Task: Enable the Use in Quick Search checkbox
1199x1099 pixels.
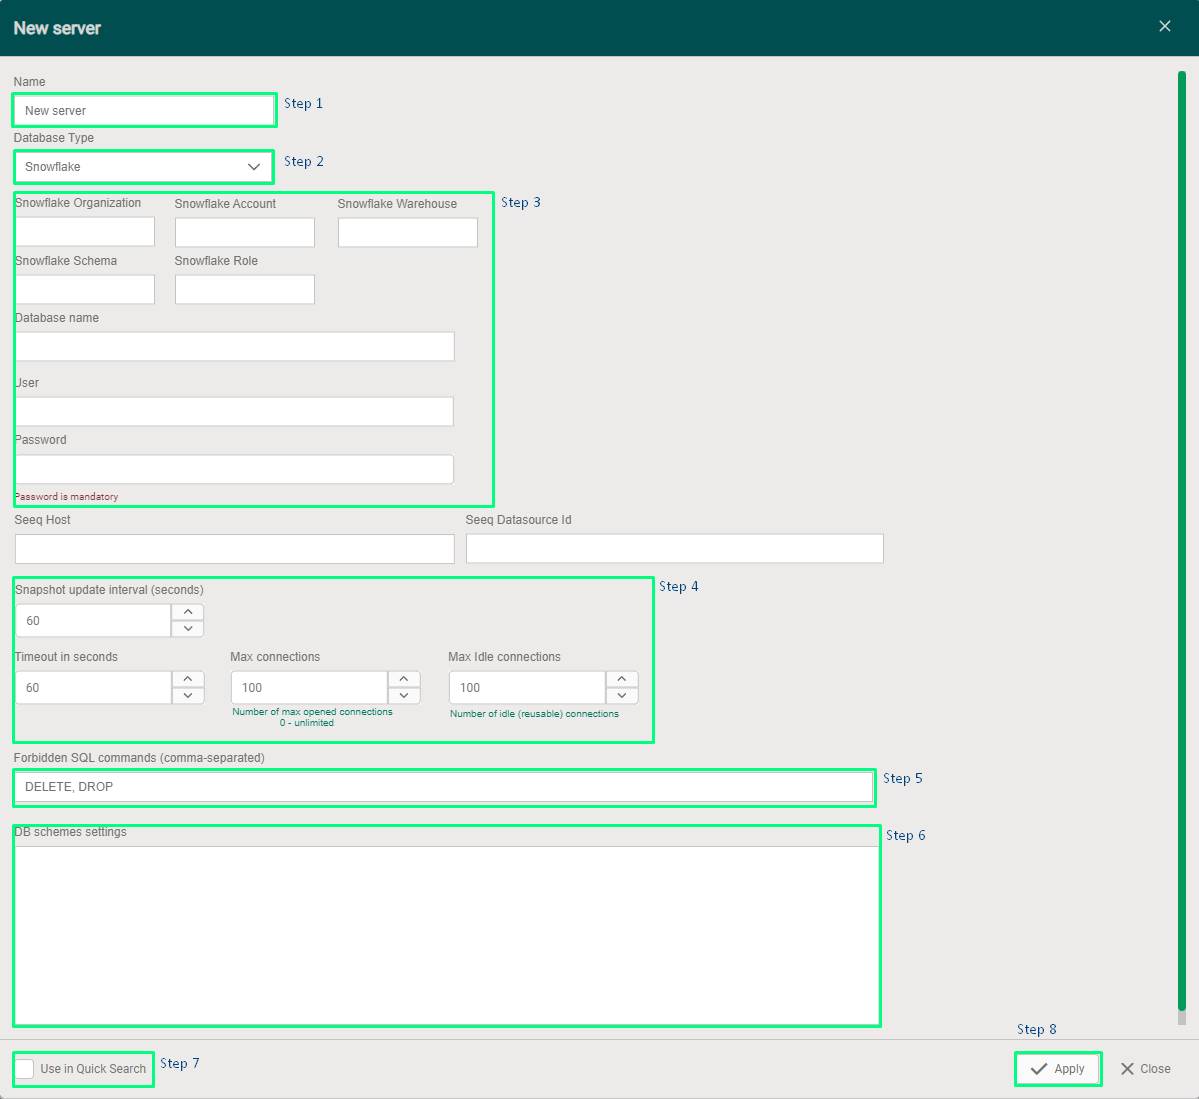Action: [x=24, y=1068]
